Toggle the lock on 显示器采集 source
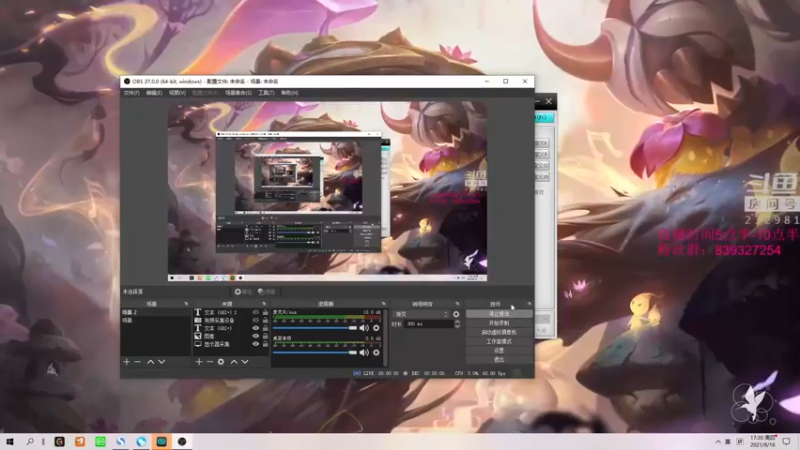The height and width of the screenshot is (450, 800). click(265, 344)
